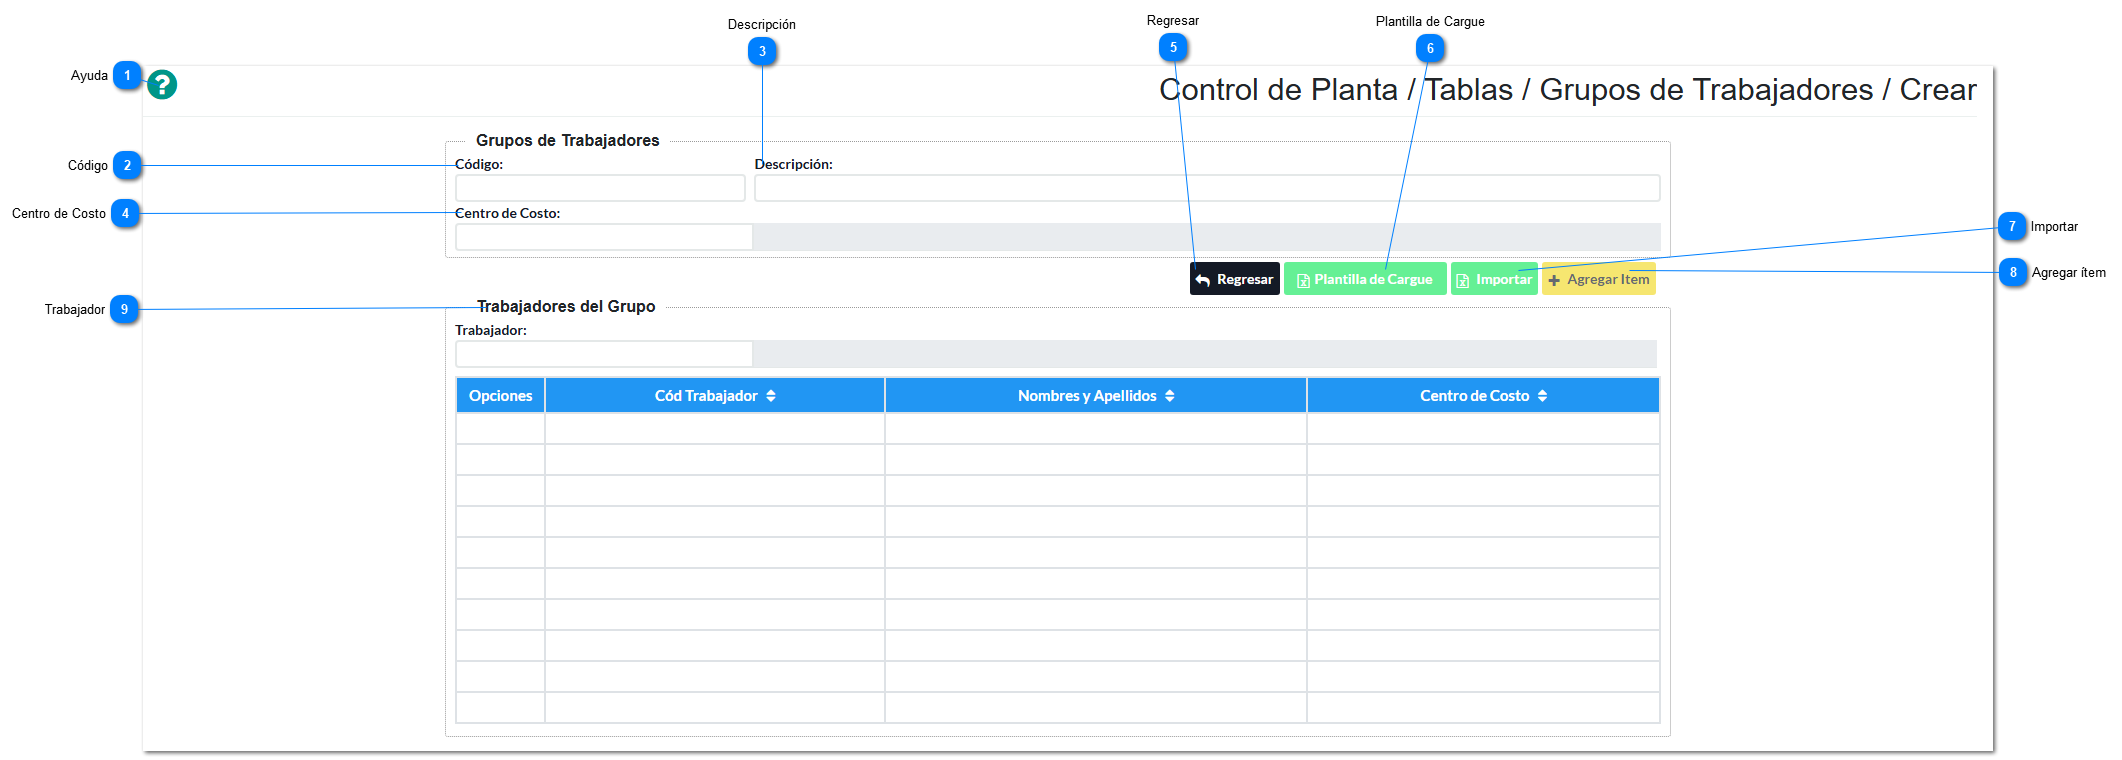Click the Código input field
Image resolution: width=2122 pixels, height=760 pixels.
[x=600, y=188]
